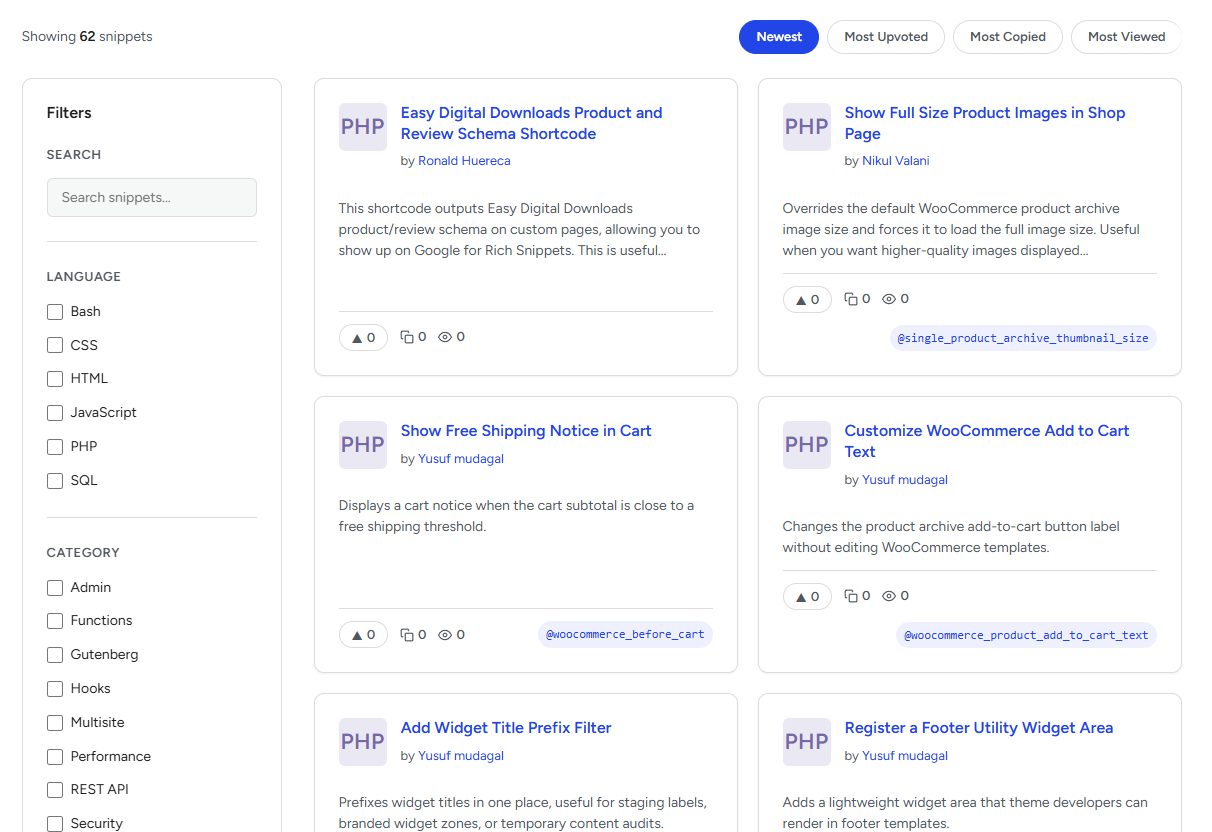Focus the Search snippets input field

coord(152,197)
